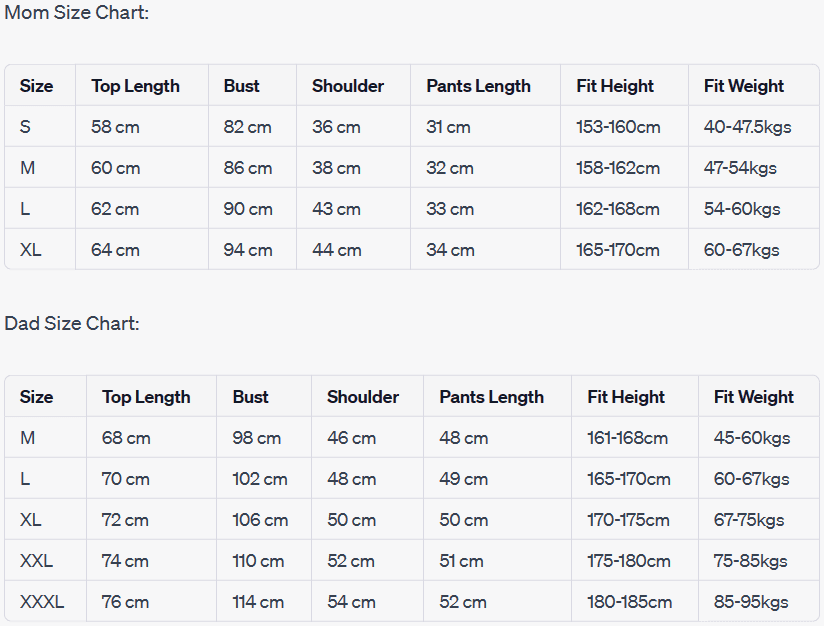Select the Shoulder header in Mom chart
This screenshot has height=626, width=824.
(348, 86)
